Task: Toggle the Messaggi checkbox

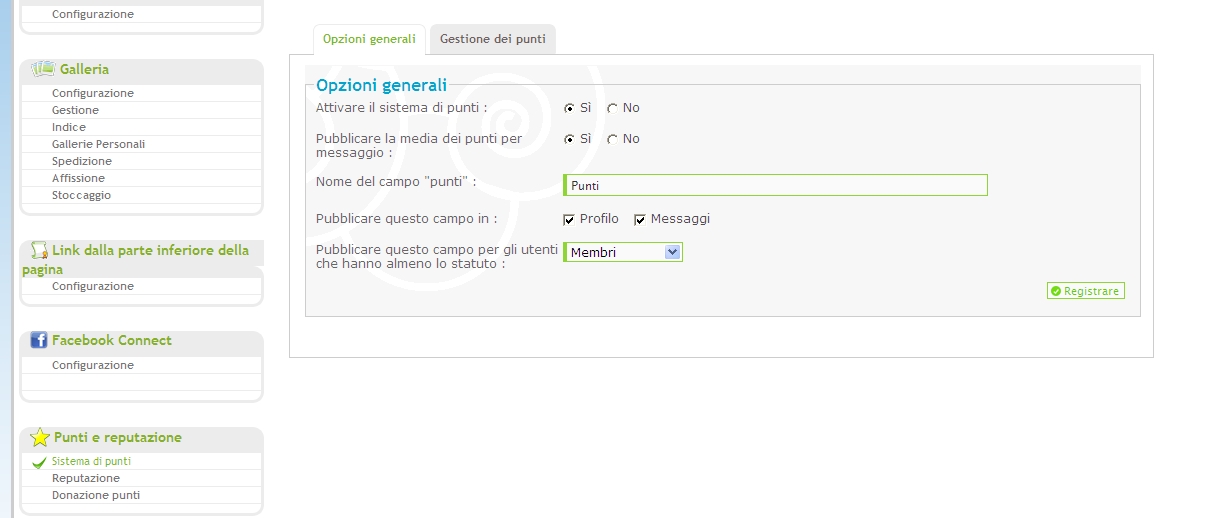Action: coord(640,220)
